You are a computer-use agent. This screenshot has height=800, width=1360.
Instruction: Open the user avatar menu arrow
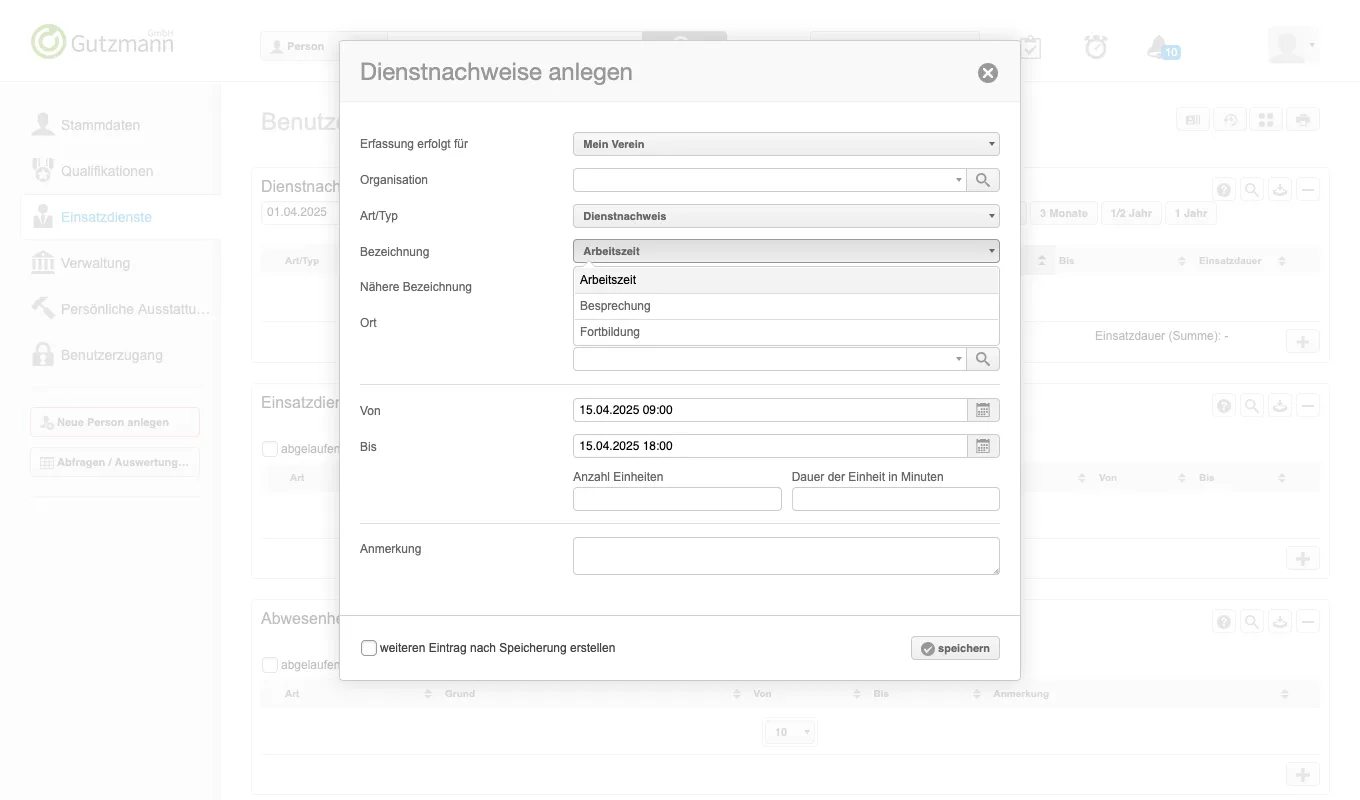[x=1311, y=46]
